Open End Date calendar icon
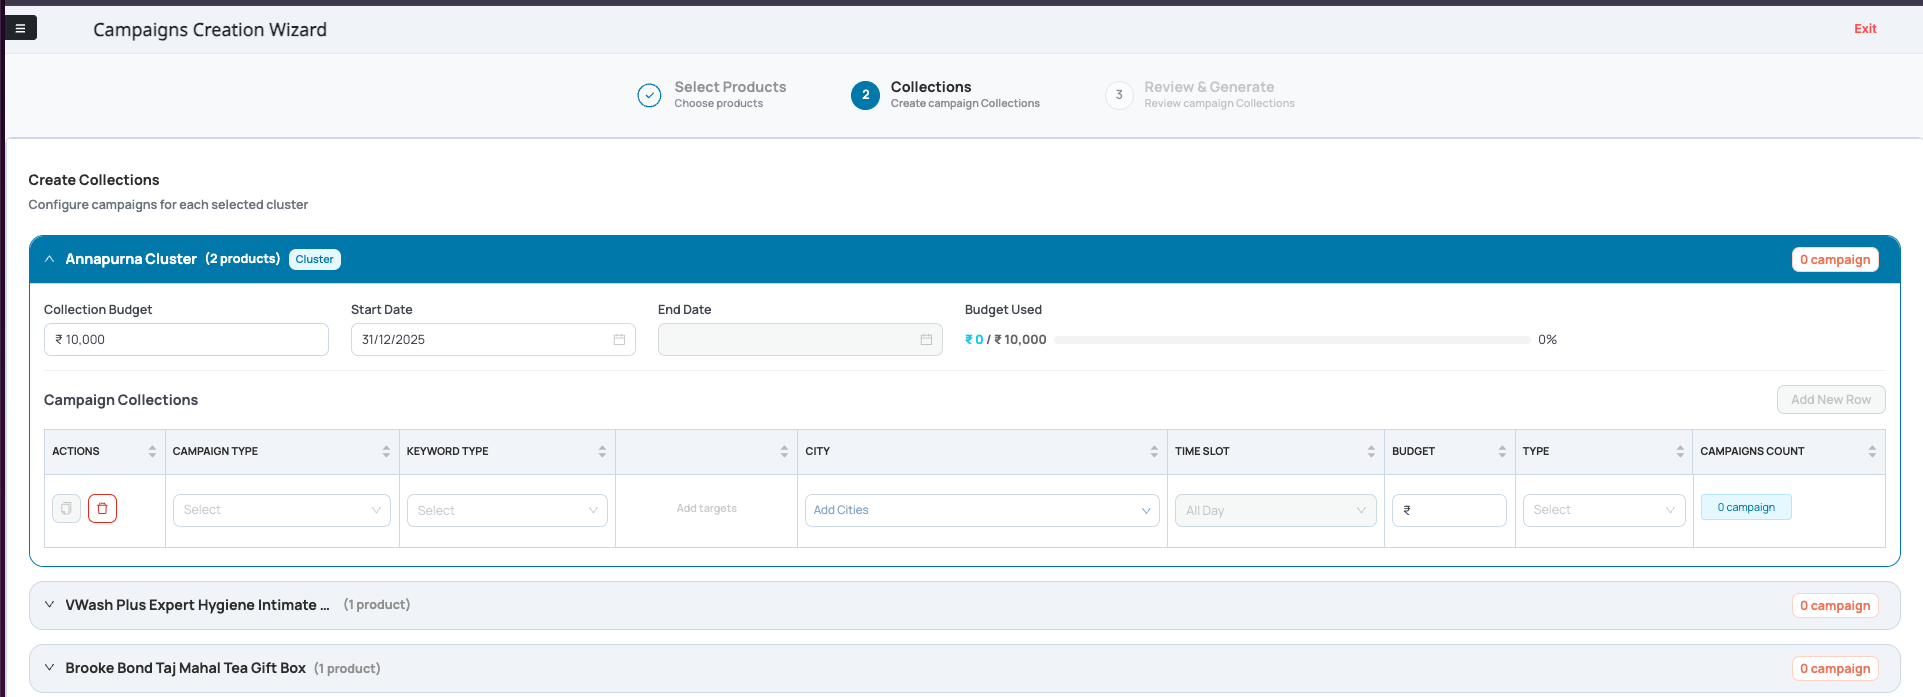Screen dimensions: 1923x697 [926, 340]
